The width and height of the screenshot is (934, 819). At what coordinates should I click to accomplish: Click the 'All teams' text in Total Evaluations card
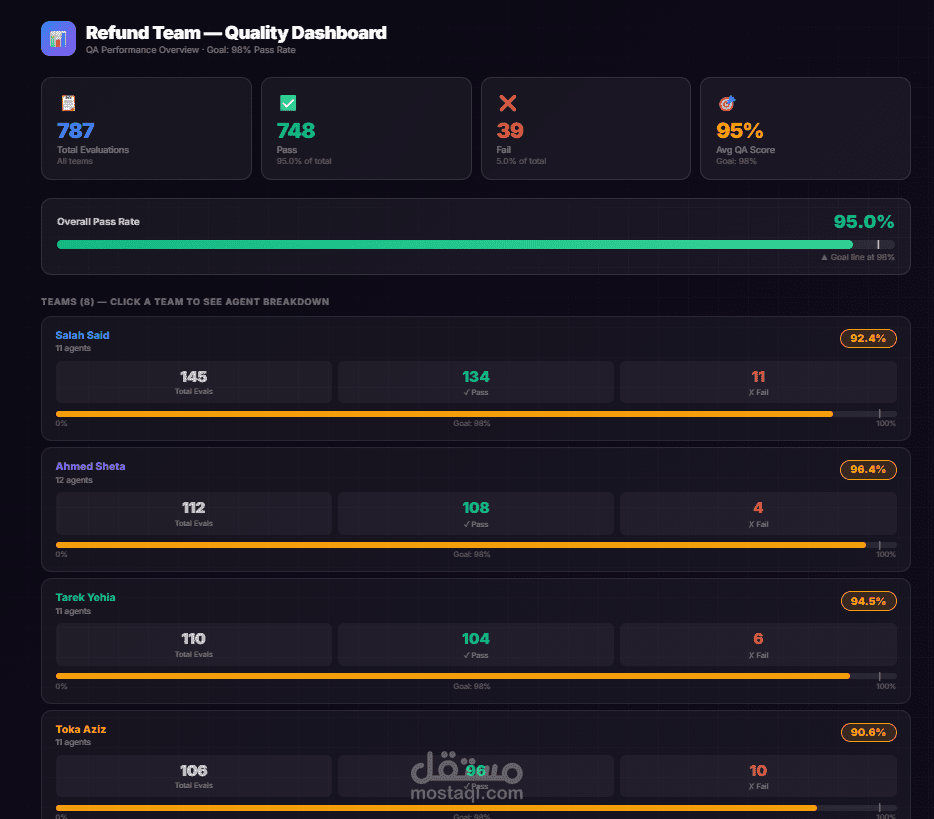click(74, 161)
